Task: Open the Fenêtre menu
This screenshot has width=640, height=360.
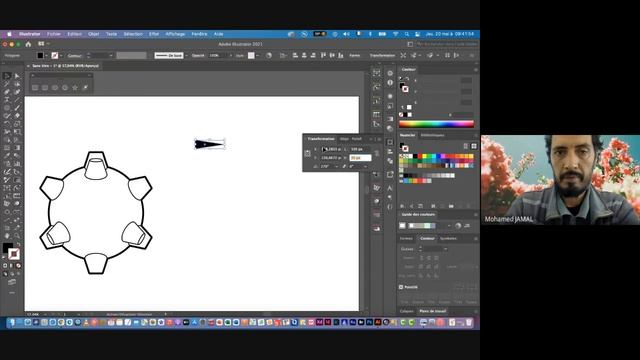Action: tap(199, 34)
